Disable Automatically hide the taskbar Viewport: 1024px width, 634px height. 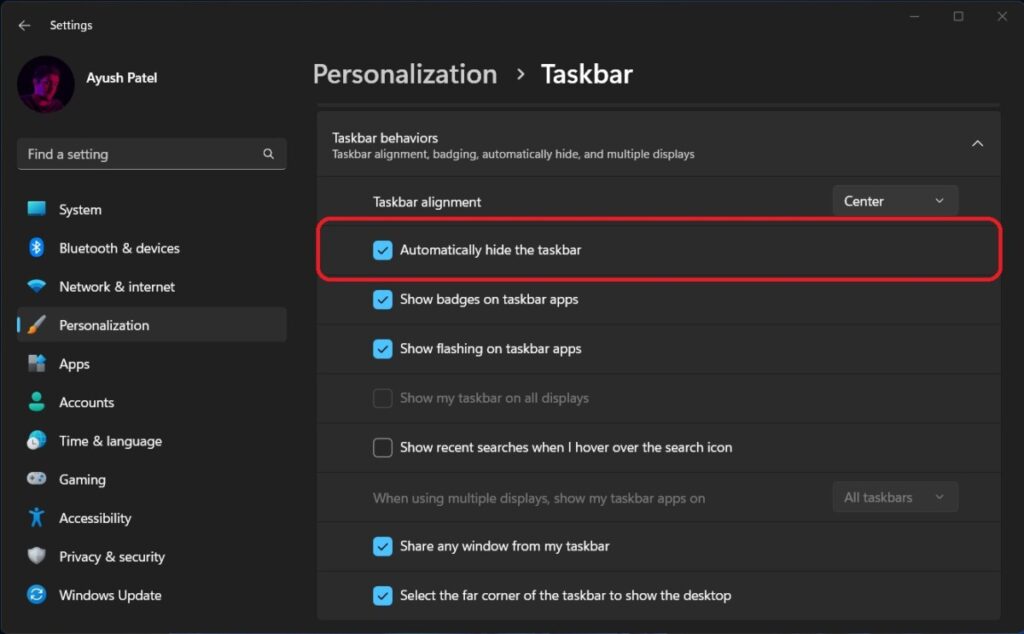pos(382,250)
